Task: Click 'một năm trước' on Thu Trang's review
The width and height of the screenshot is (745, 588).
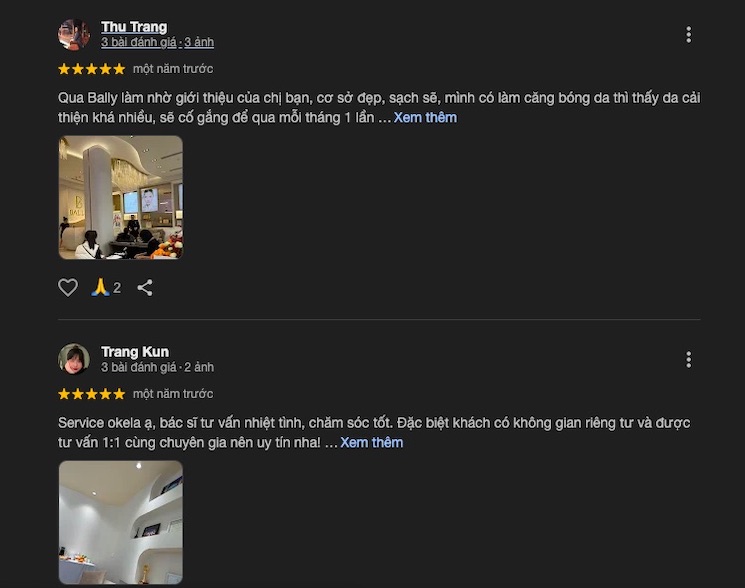Action: (x=173, y=69)
